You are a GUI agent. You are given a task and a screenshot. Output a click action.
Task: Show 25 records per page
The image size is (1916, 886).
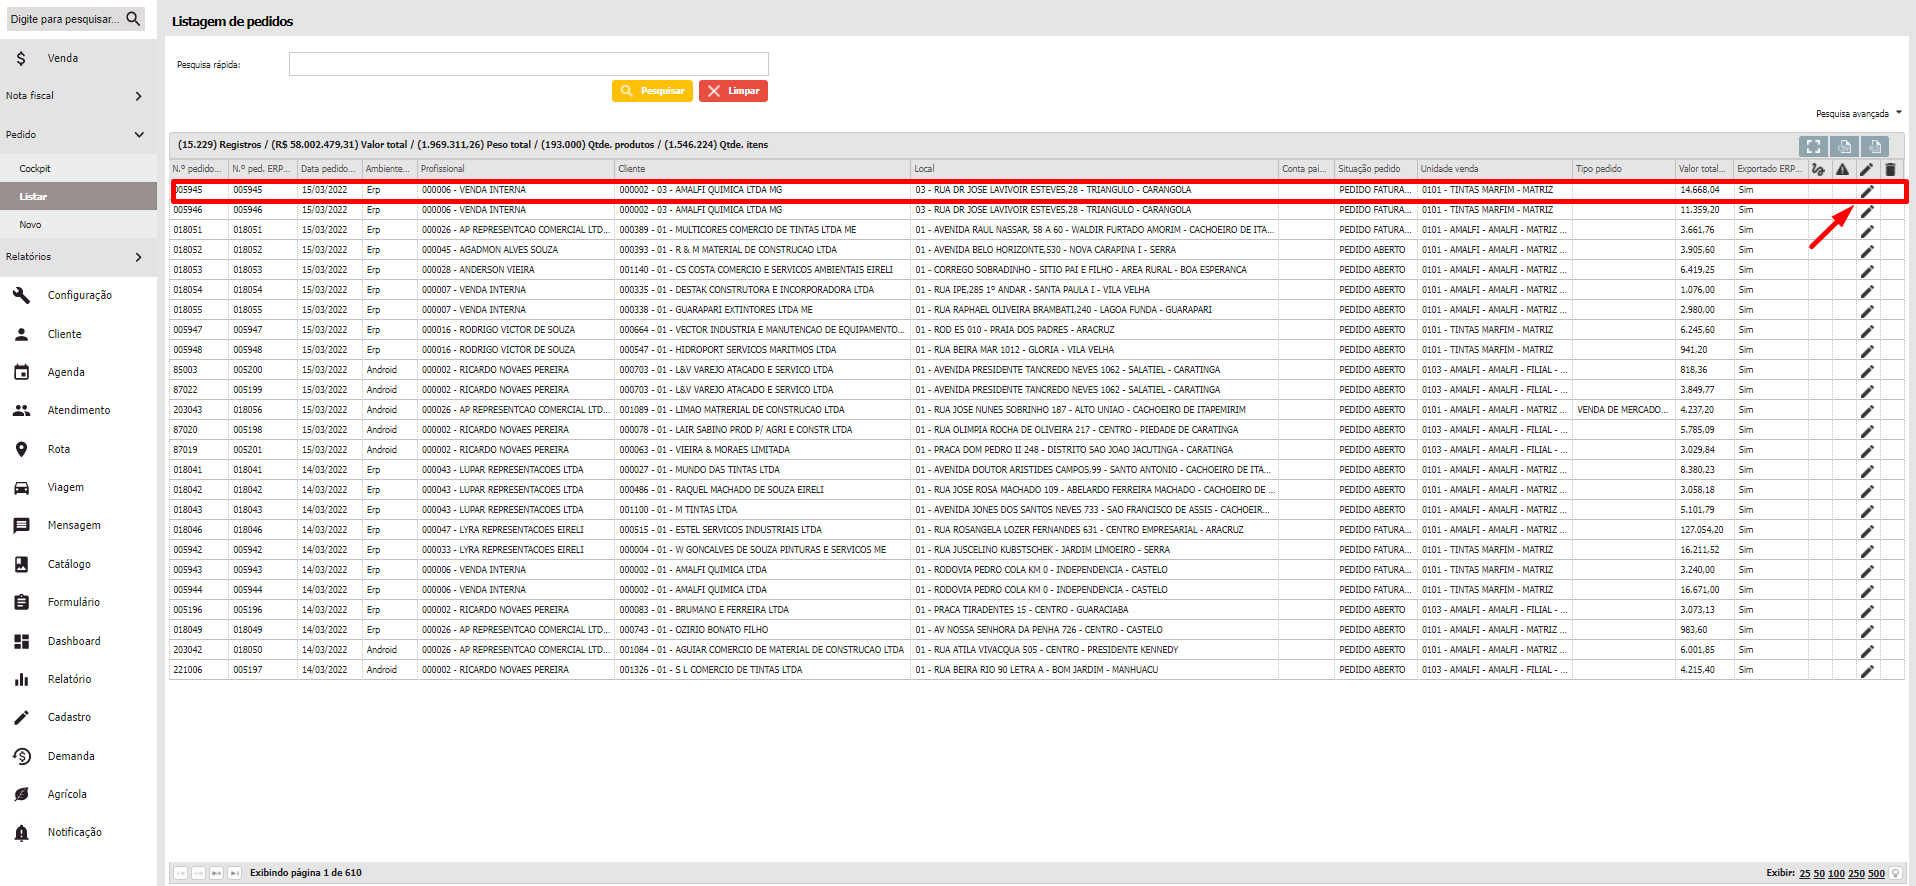(1805, 874)
